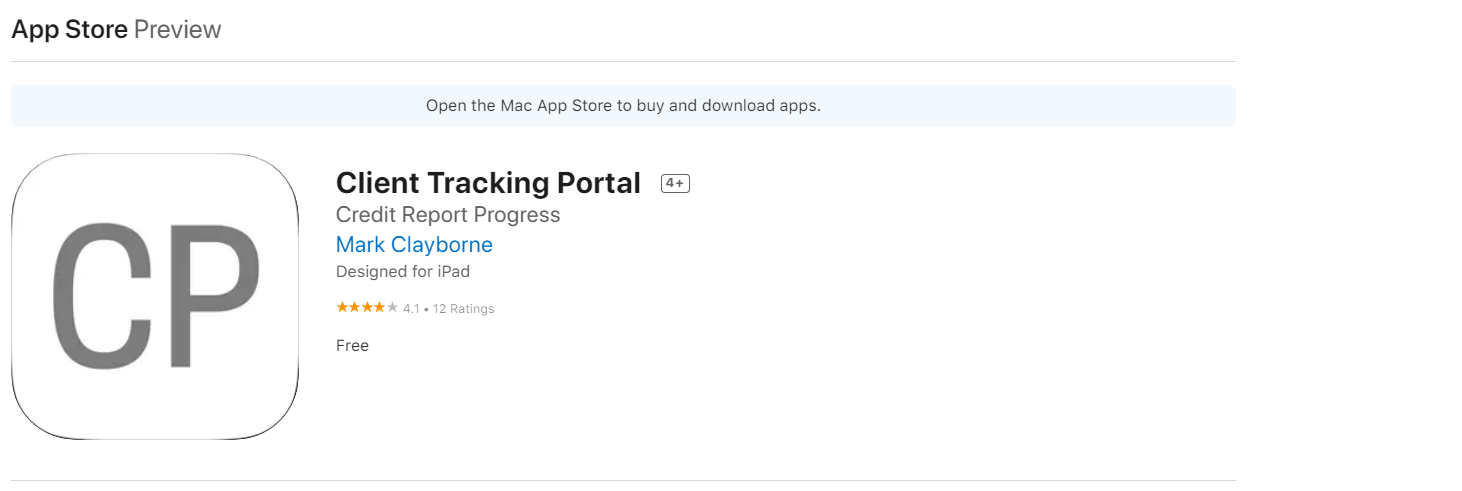Click the word Portal in app title
This screenshot has height=491, width=1462.
tap(600, 183)
